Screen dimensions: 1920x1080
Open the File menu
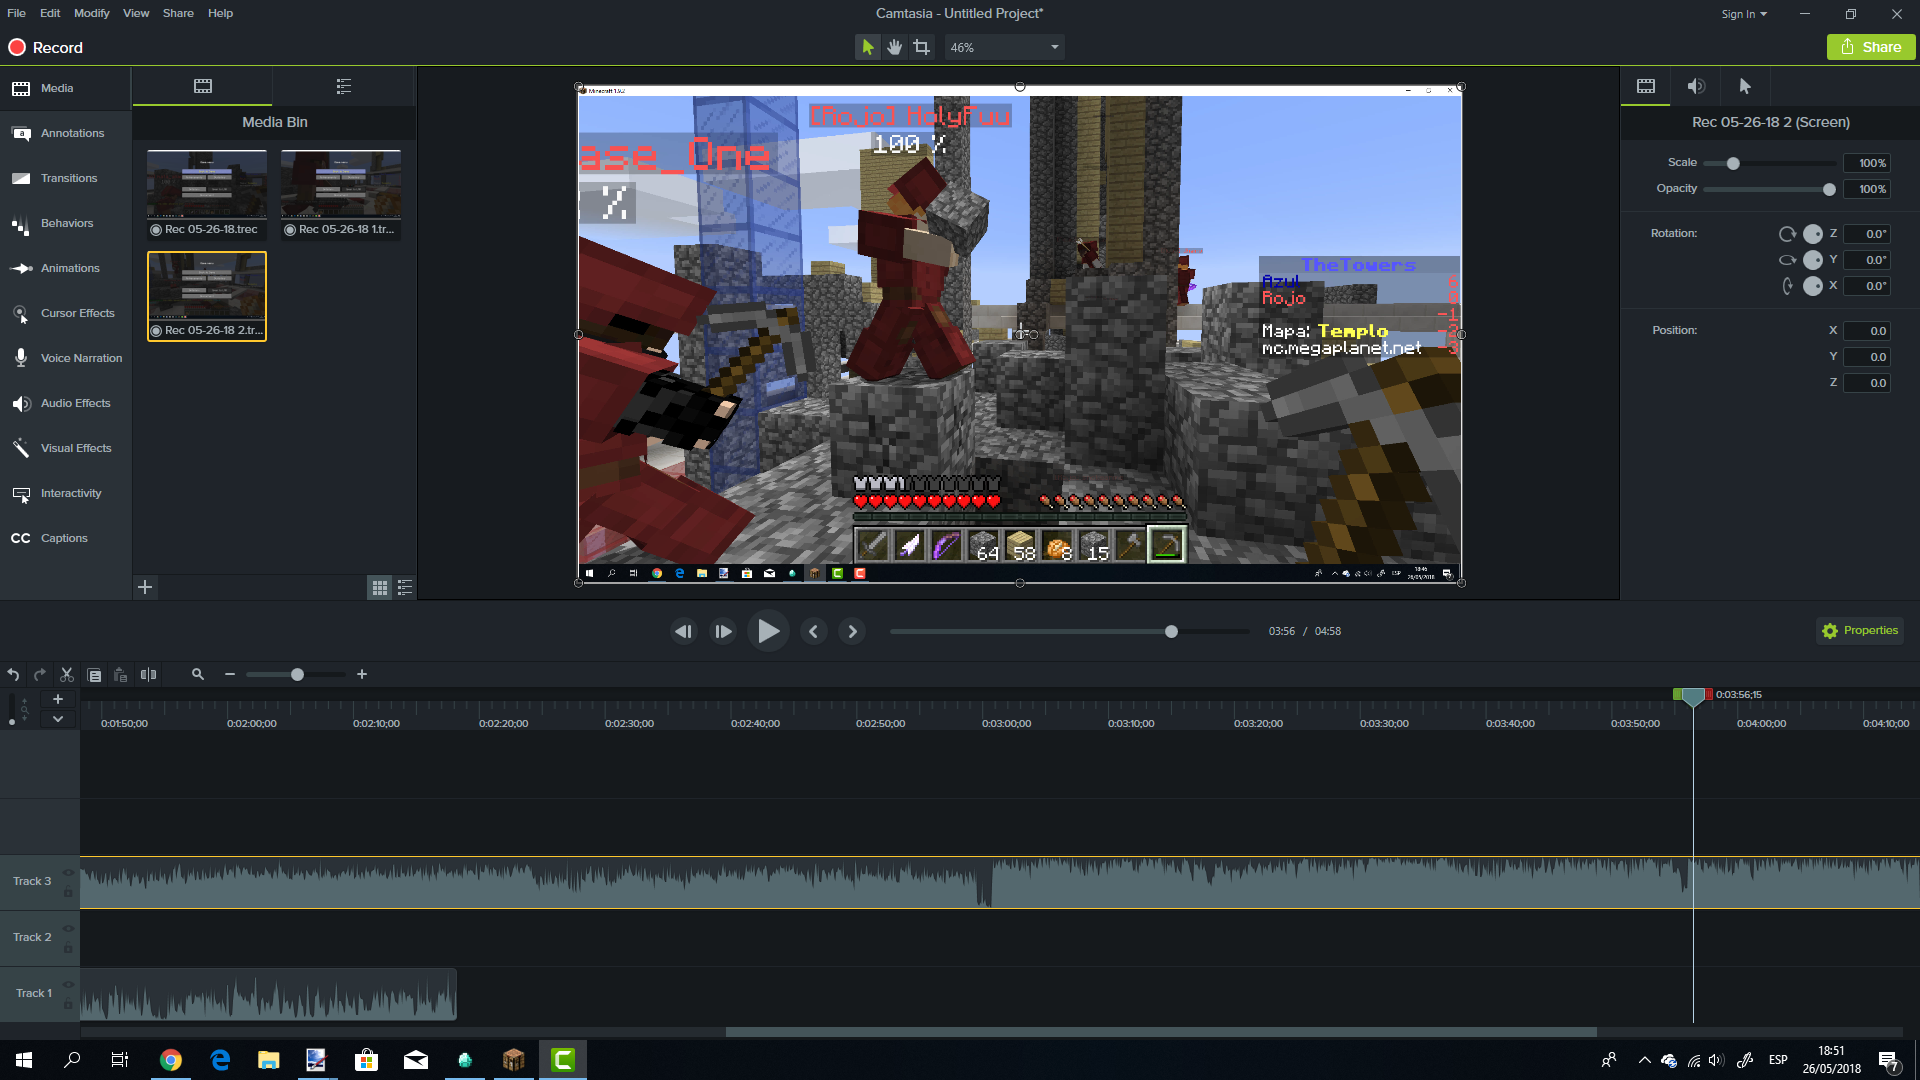coord(16,13)
